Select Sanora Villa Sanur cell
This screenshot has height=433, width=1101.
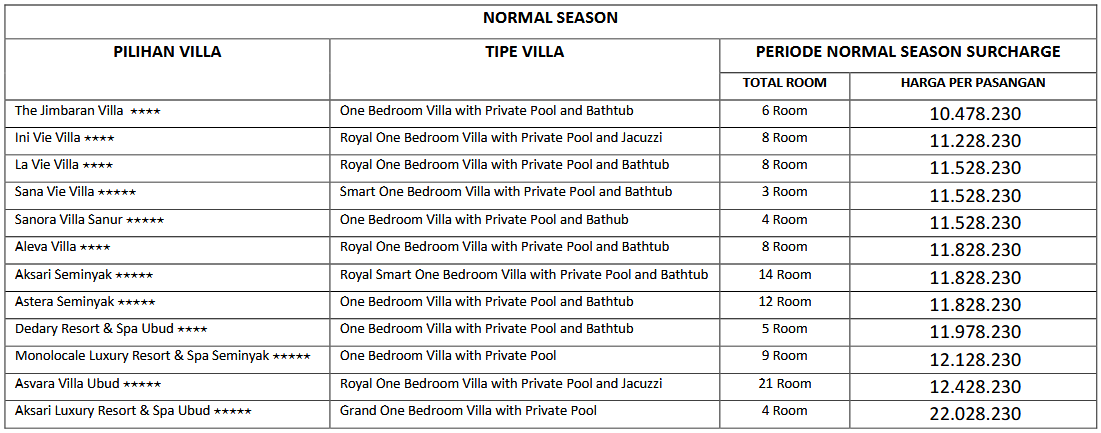coord(89,220)
